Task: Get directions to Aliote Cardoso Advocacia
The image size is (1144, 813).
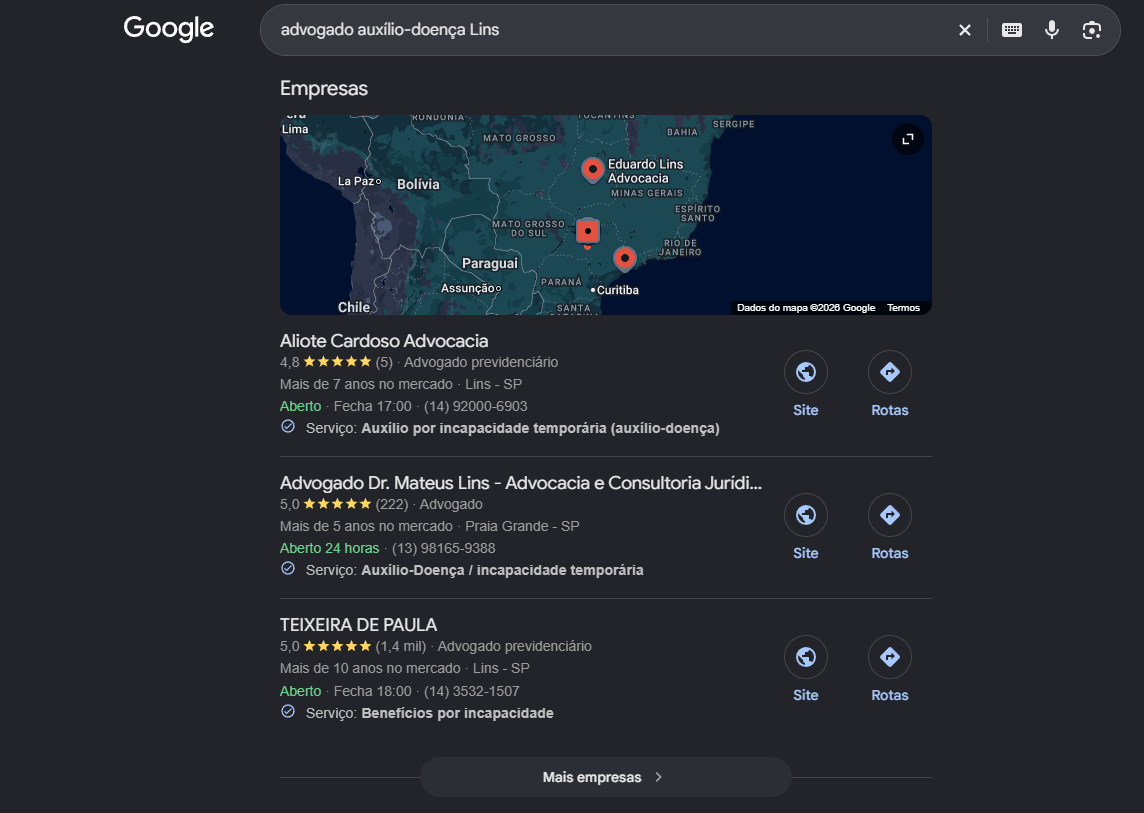Action: coord(889,372)
